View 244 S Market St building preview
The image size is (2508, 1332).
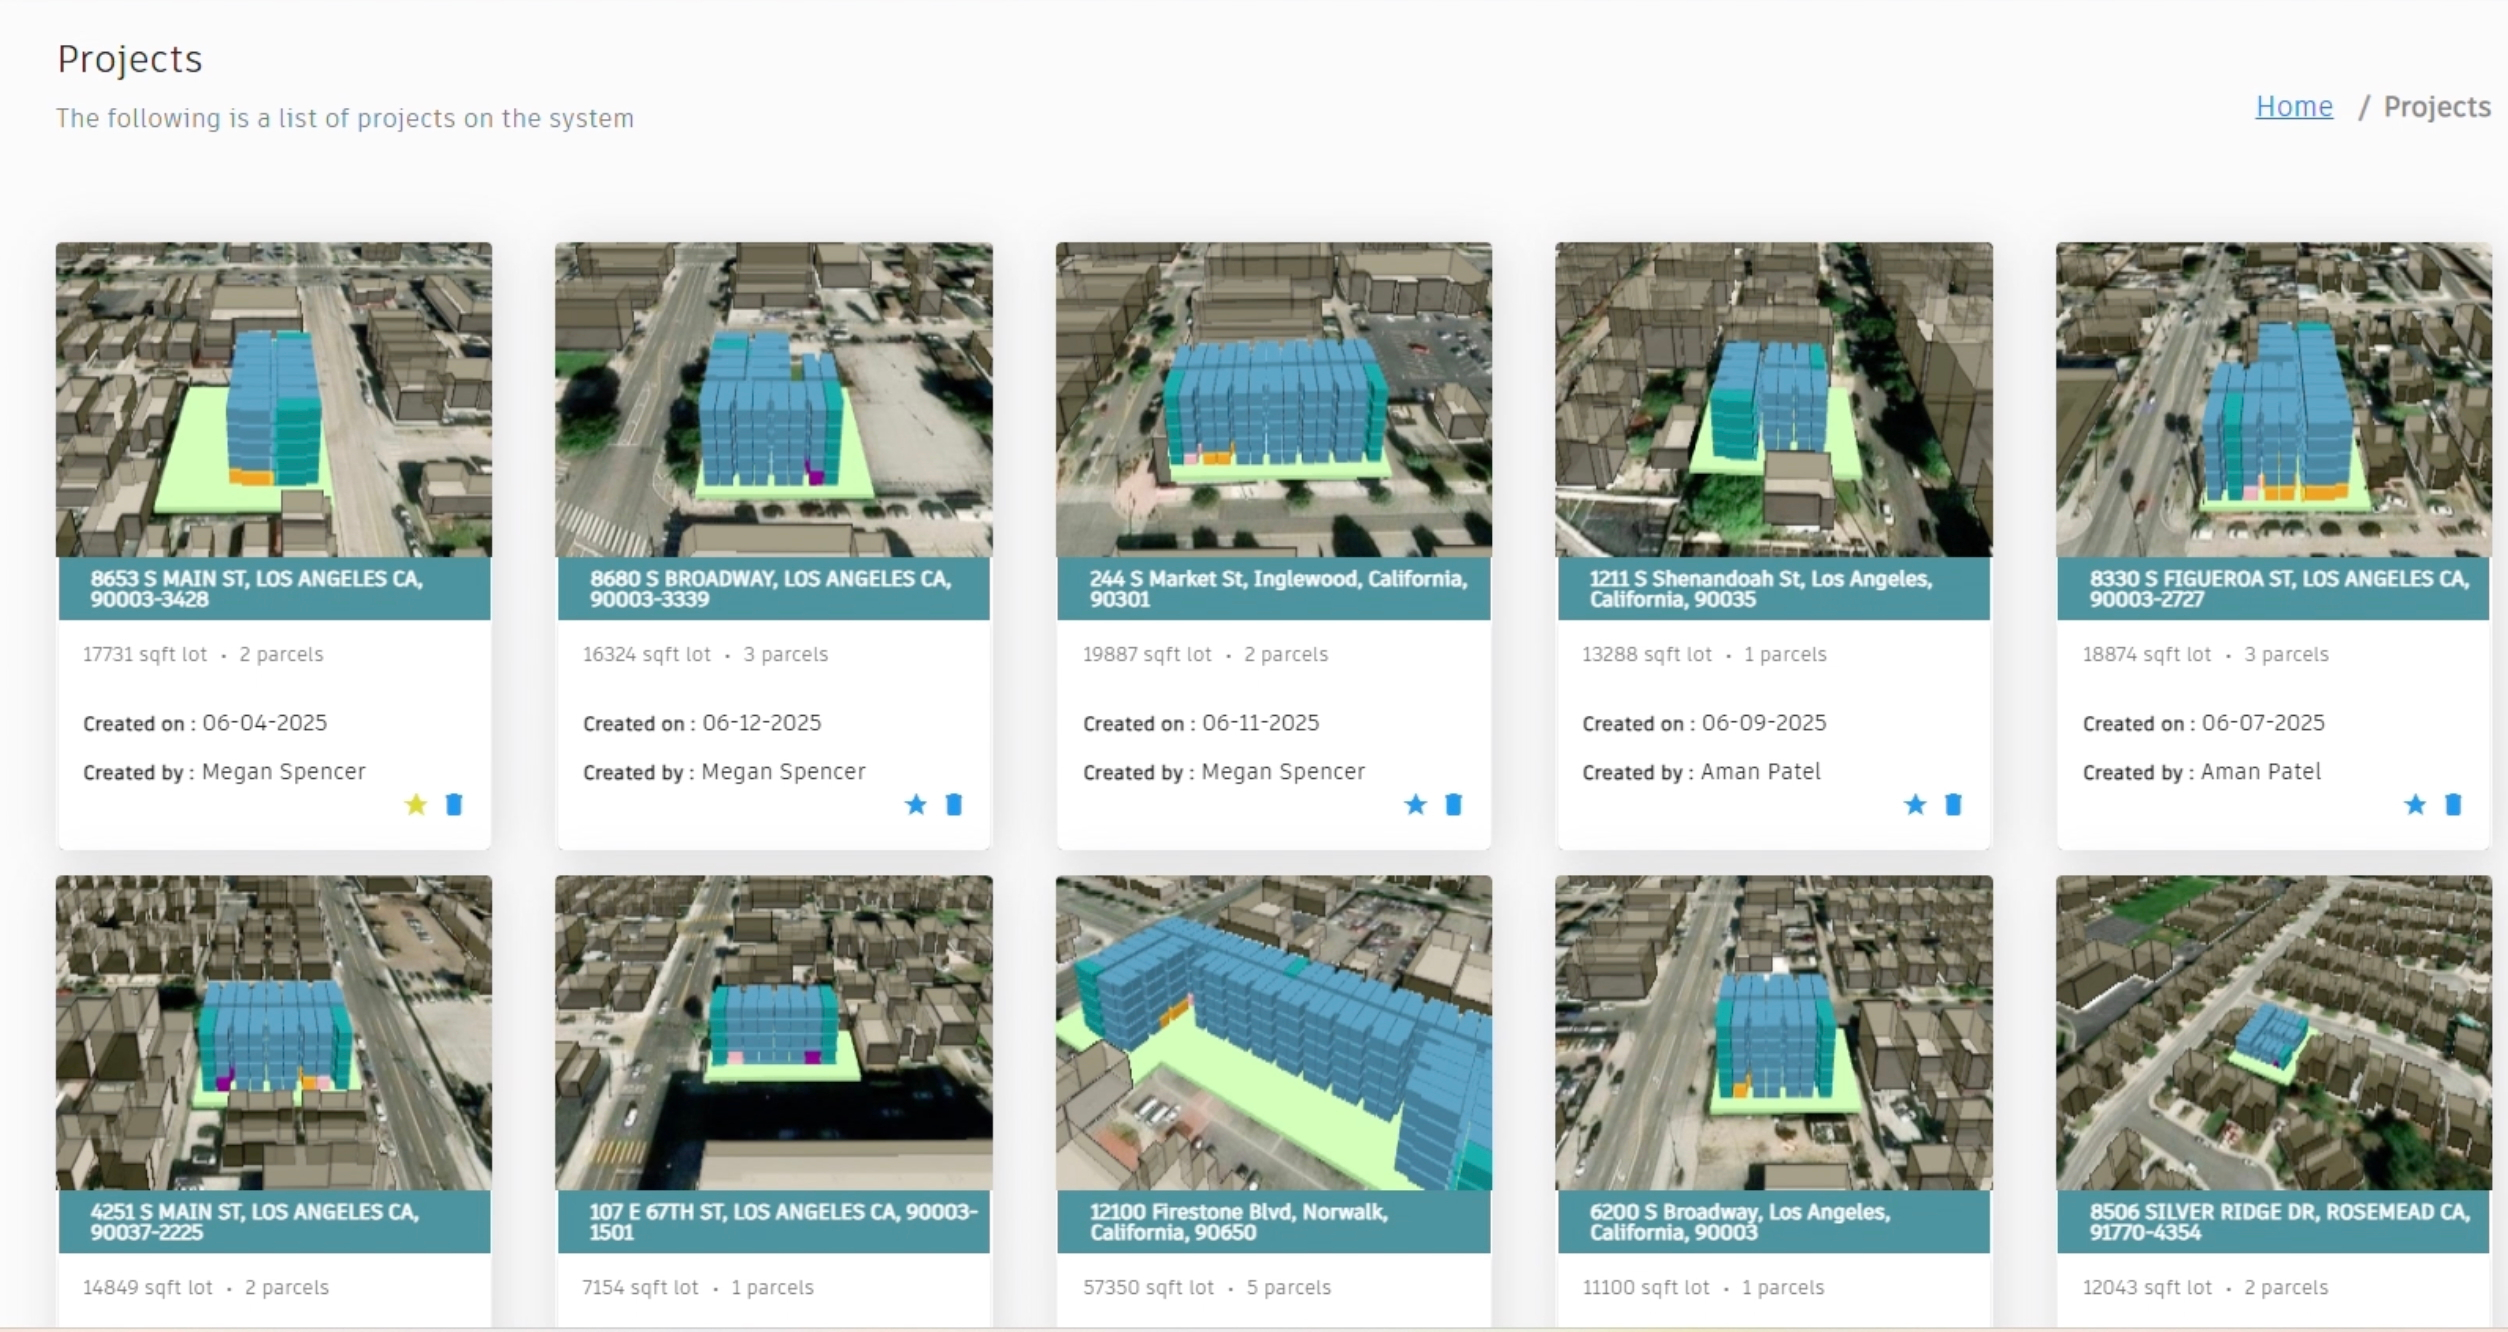[x=1274, y=400]
